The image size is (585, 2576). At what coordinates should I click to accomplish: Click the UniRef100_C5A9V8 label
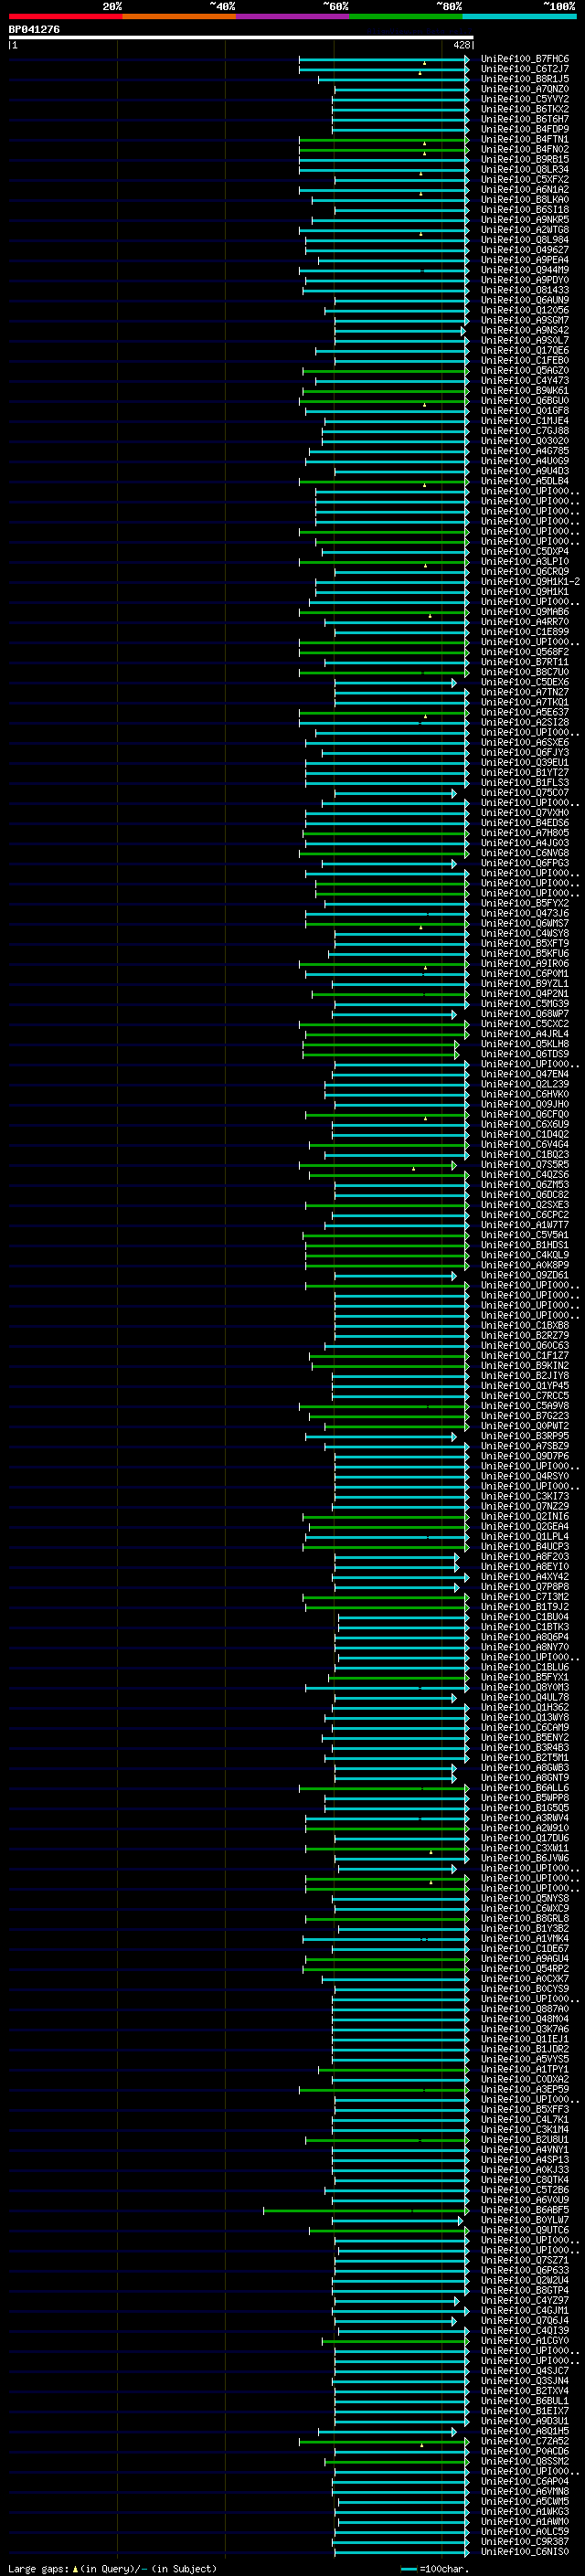tap(525, 1406)
